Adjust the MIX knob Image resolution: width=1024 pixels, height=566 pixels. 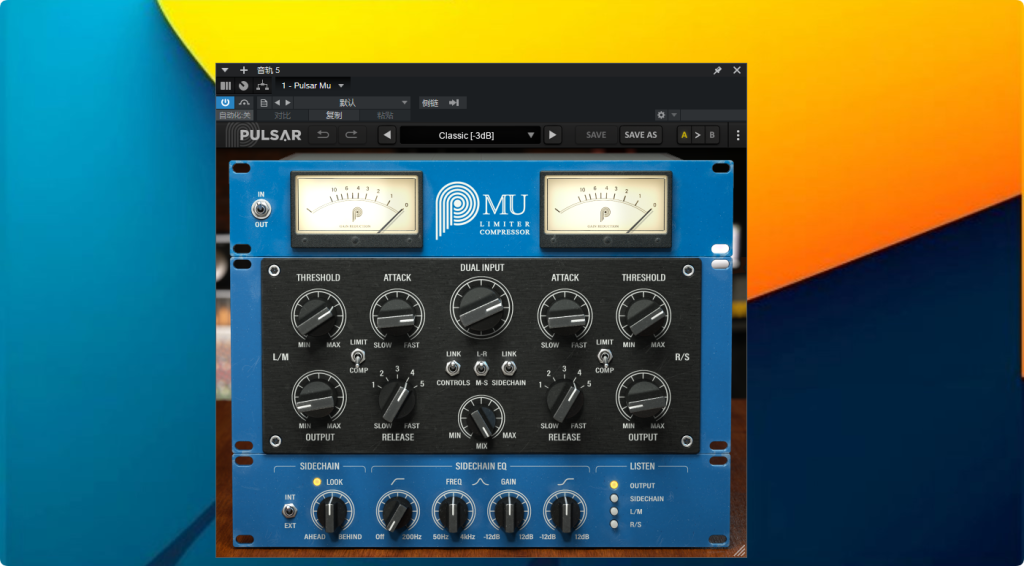click(481, 418)
